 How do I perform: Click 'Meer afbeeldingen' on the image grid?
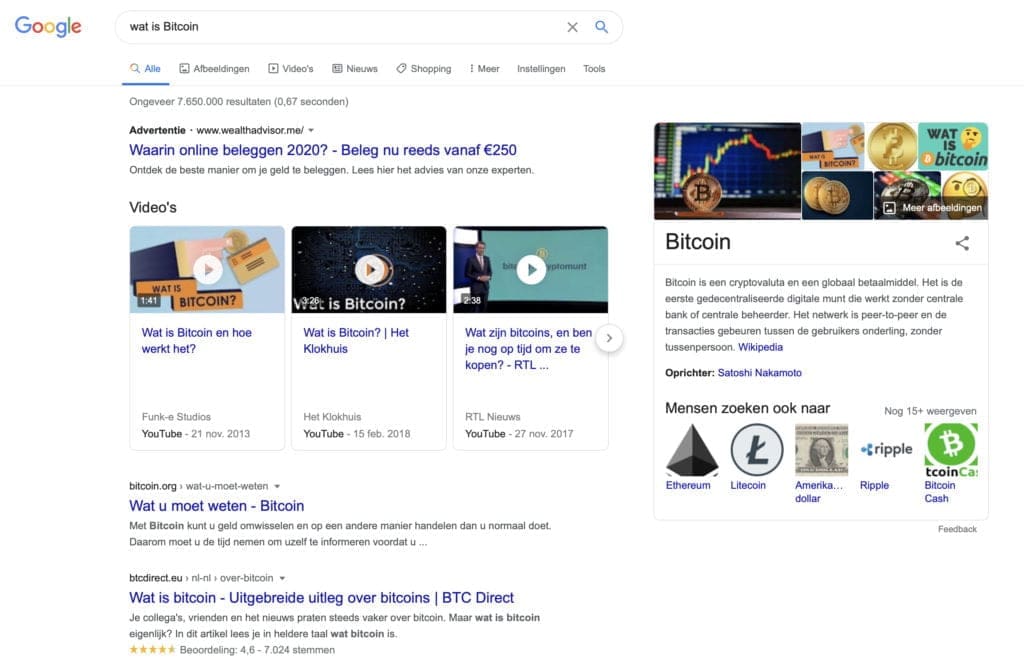click(933, 208)
